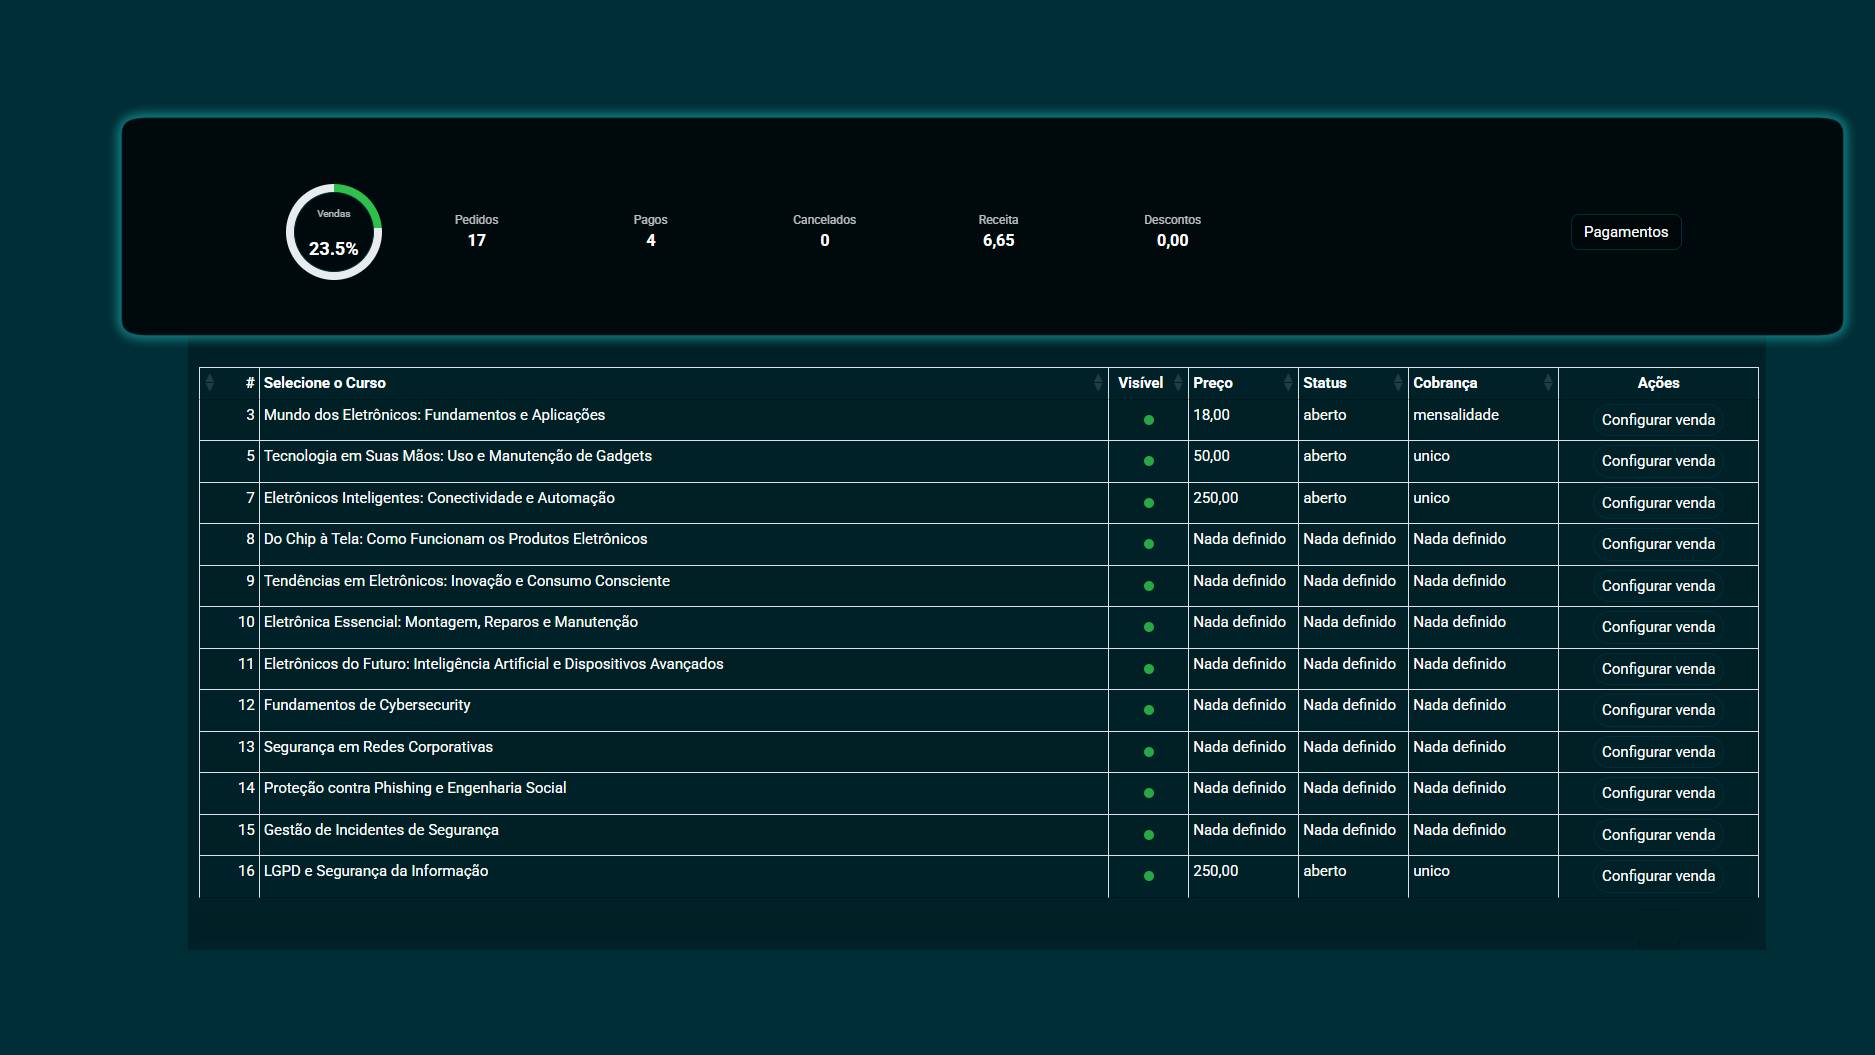Click the Status column sort arrows
This screenshot has height=1055, width=1875.
pyautogui.click(x=1397, y=383)
